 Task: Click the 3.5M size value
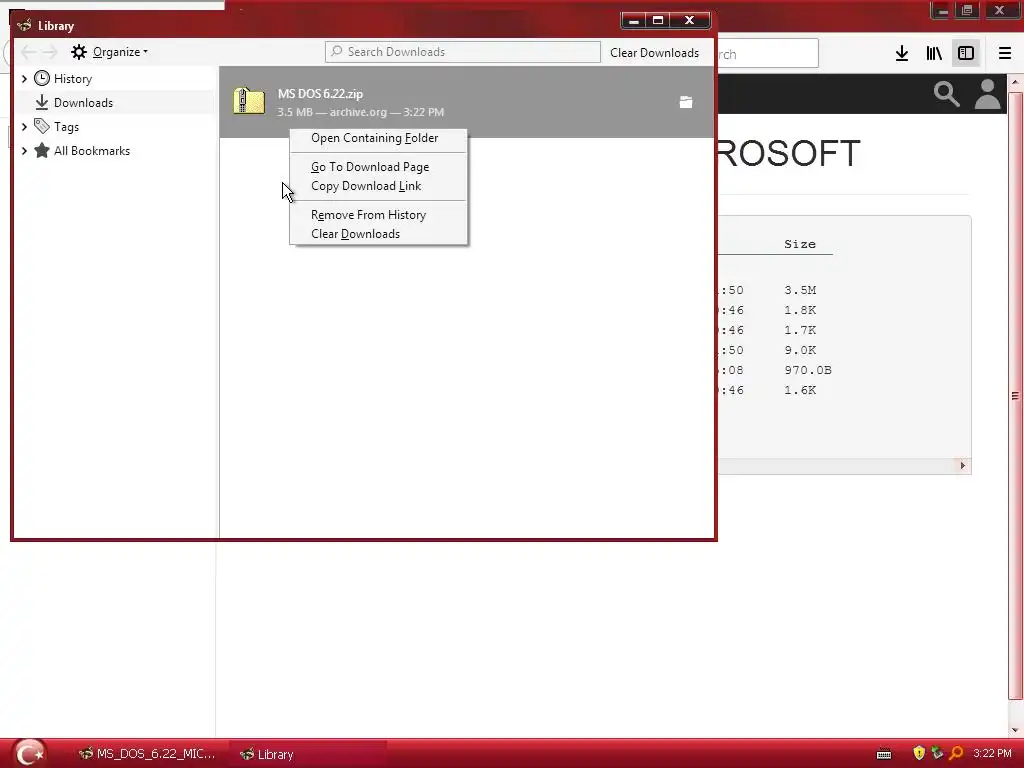pyautogui.click(x=800, y=290)
